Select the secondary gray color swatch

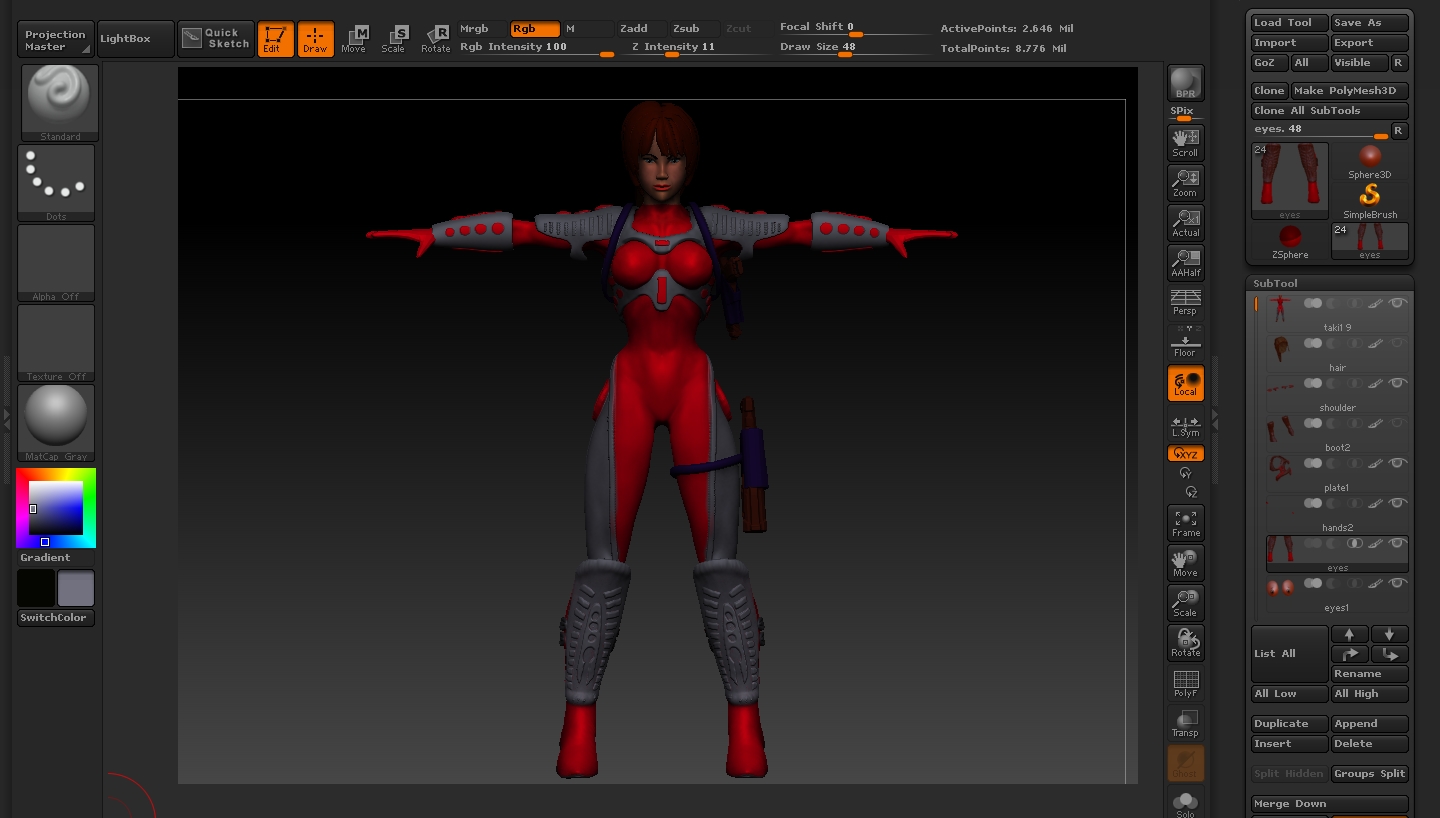76,588
